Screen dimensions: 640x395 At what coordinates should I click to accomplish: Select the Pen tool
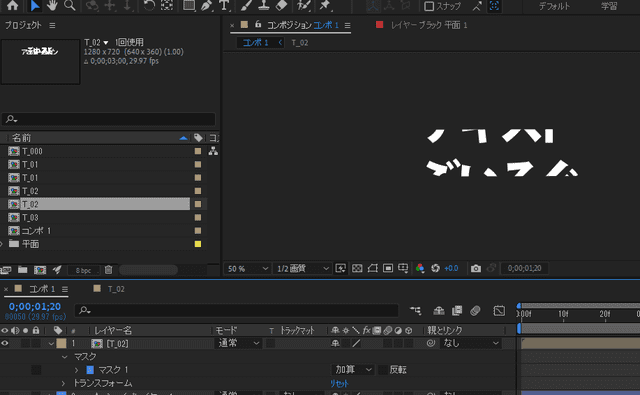[206, 5]
